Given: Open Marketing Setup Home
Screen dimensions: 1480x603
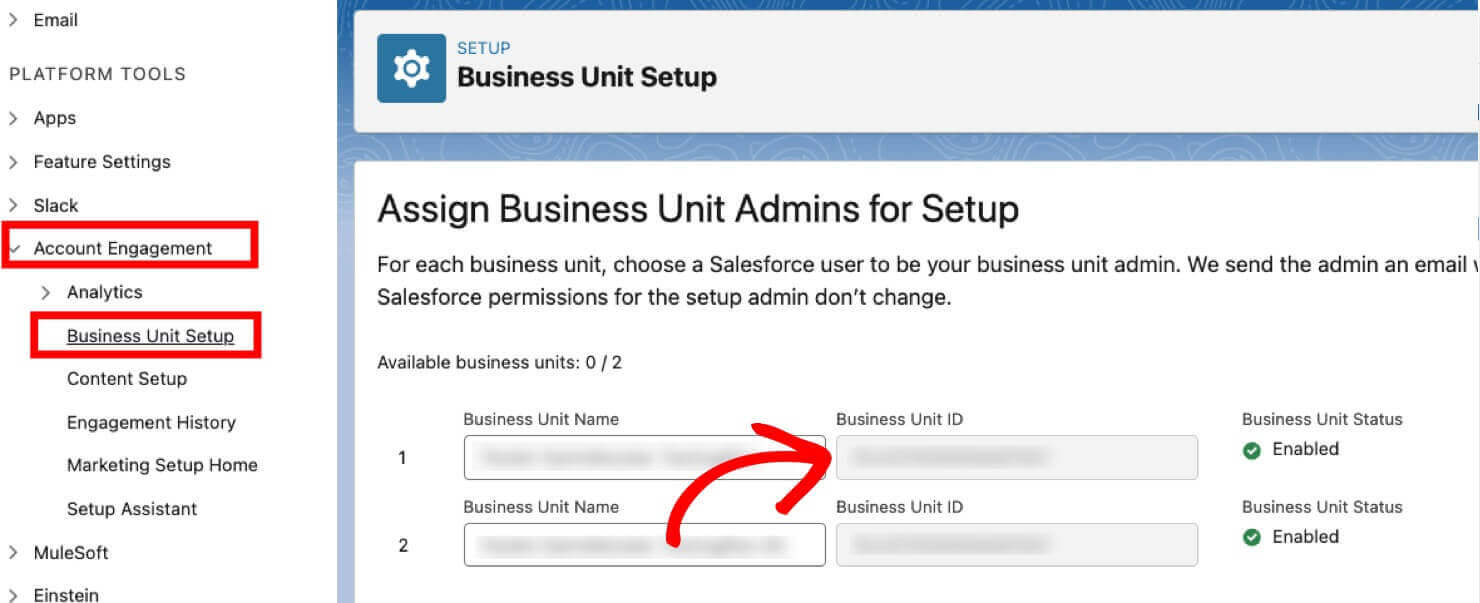Looking at the screenshot, I should [x=161, y=465].
